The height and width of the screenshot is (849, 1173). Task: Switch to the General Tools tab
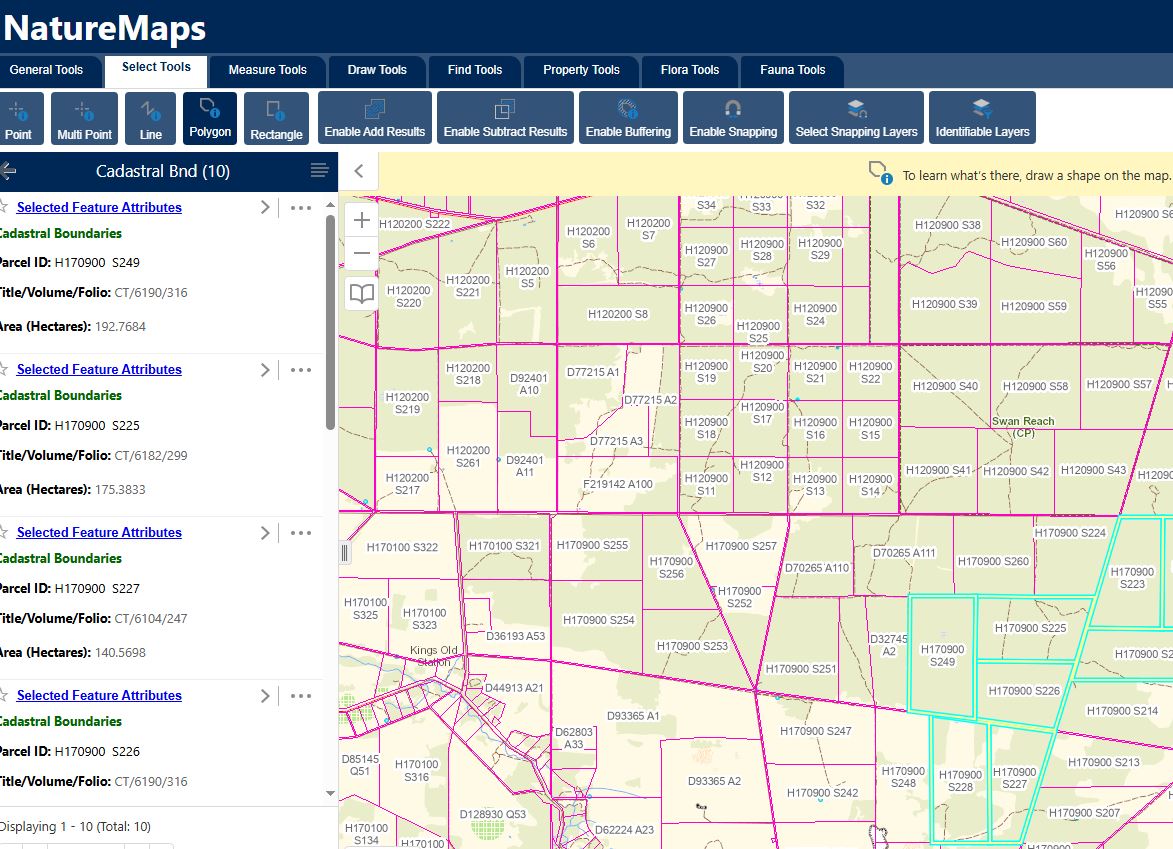(x=48, y=70)
